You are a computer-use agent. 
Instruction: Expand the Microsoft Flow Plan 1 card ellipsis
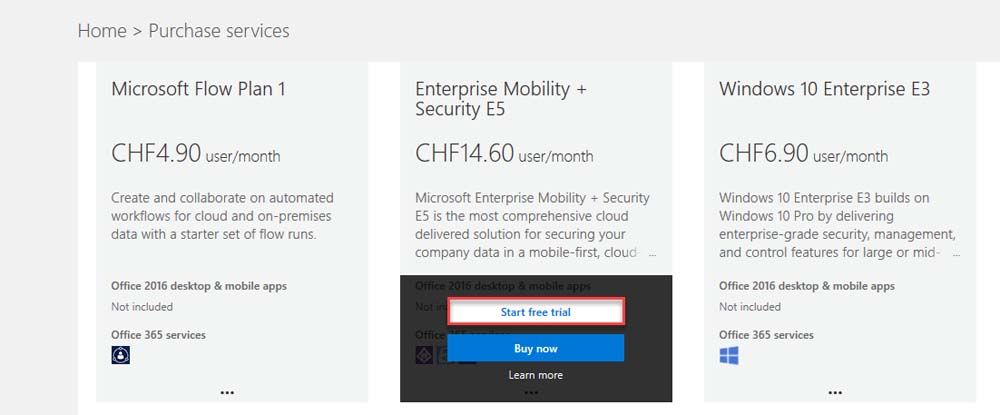click(227, 393)
